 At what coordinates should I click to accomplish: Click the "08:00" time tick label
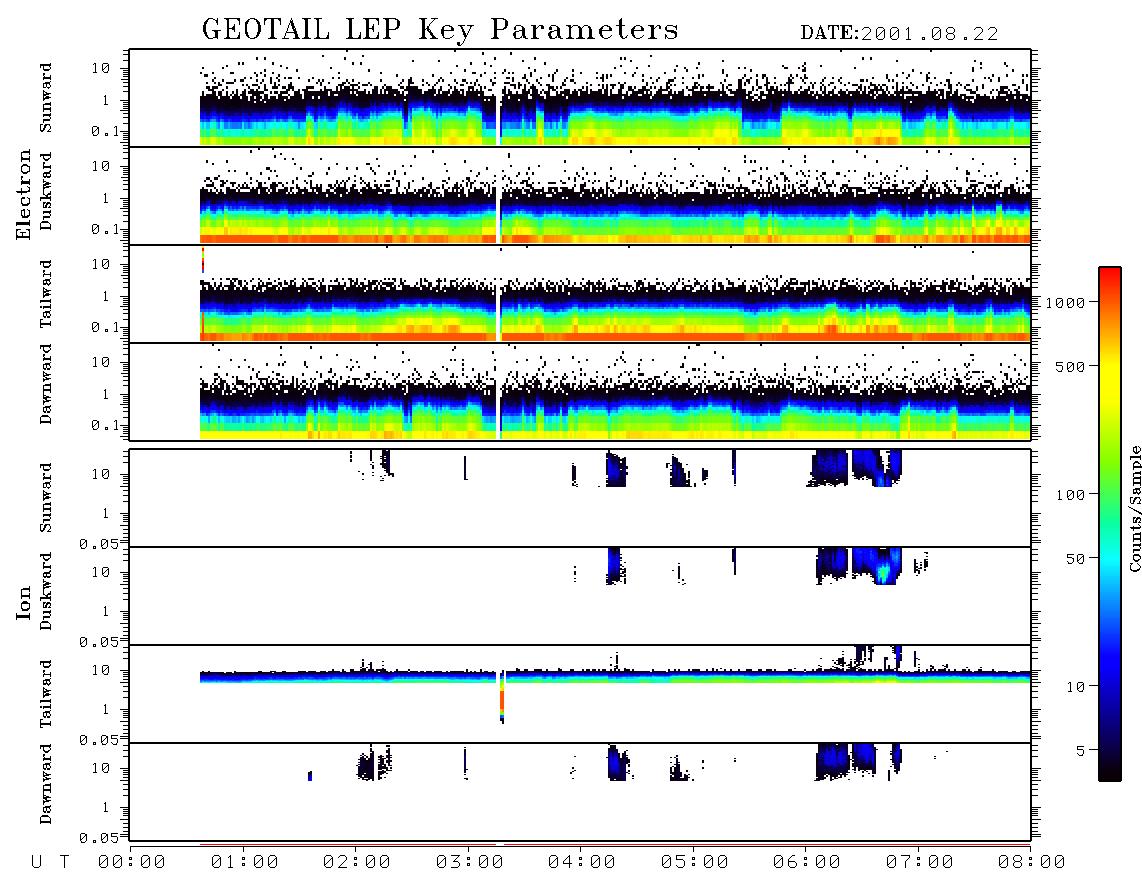1031,863
